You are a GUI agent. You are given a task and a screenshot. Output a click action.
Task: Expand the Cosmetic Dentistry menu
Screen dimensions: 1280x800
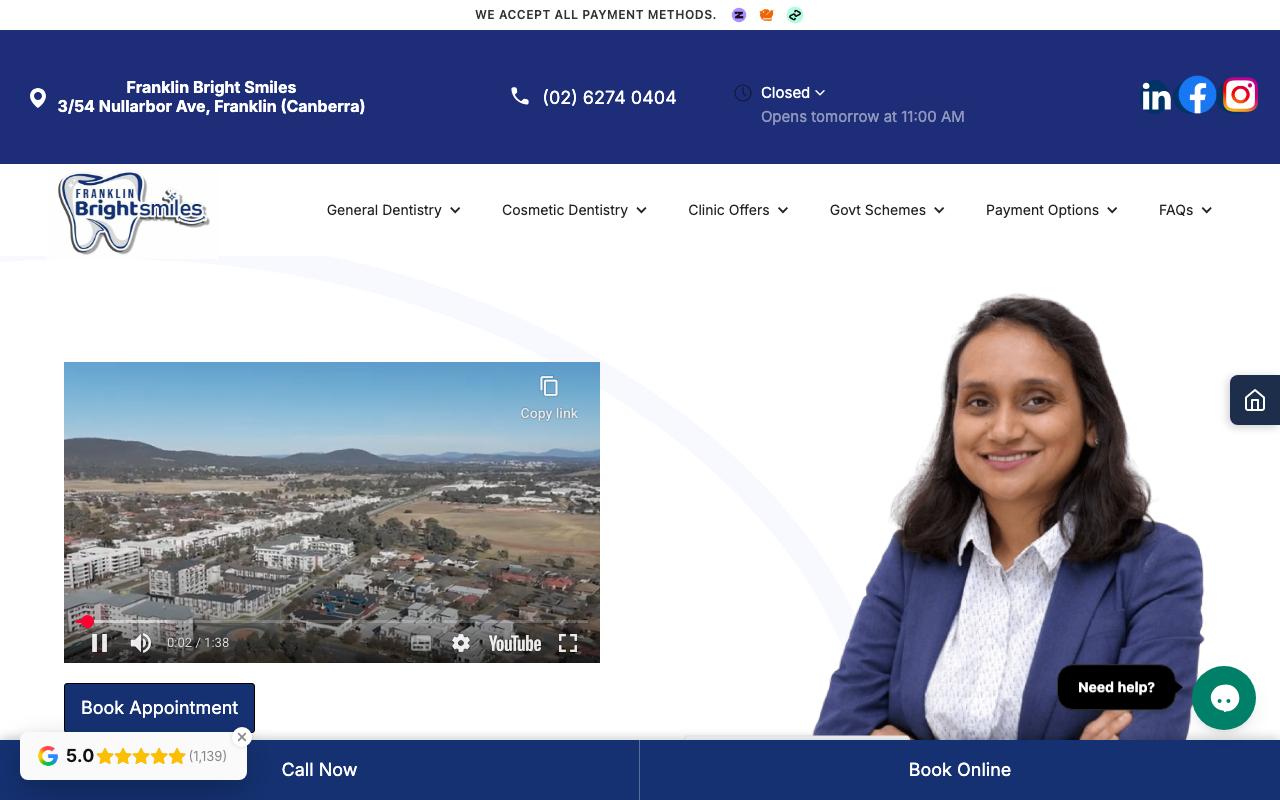point(574,210)
